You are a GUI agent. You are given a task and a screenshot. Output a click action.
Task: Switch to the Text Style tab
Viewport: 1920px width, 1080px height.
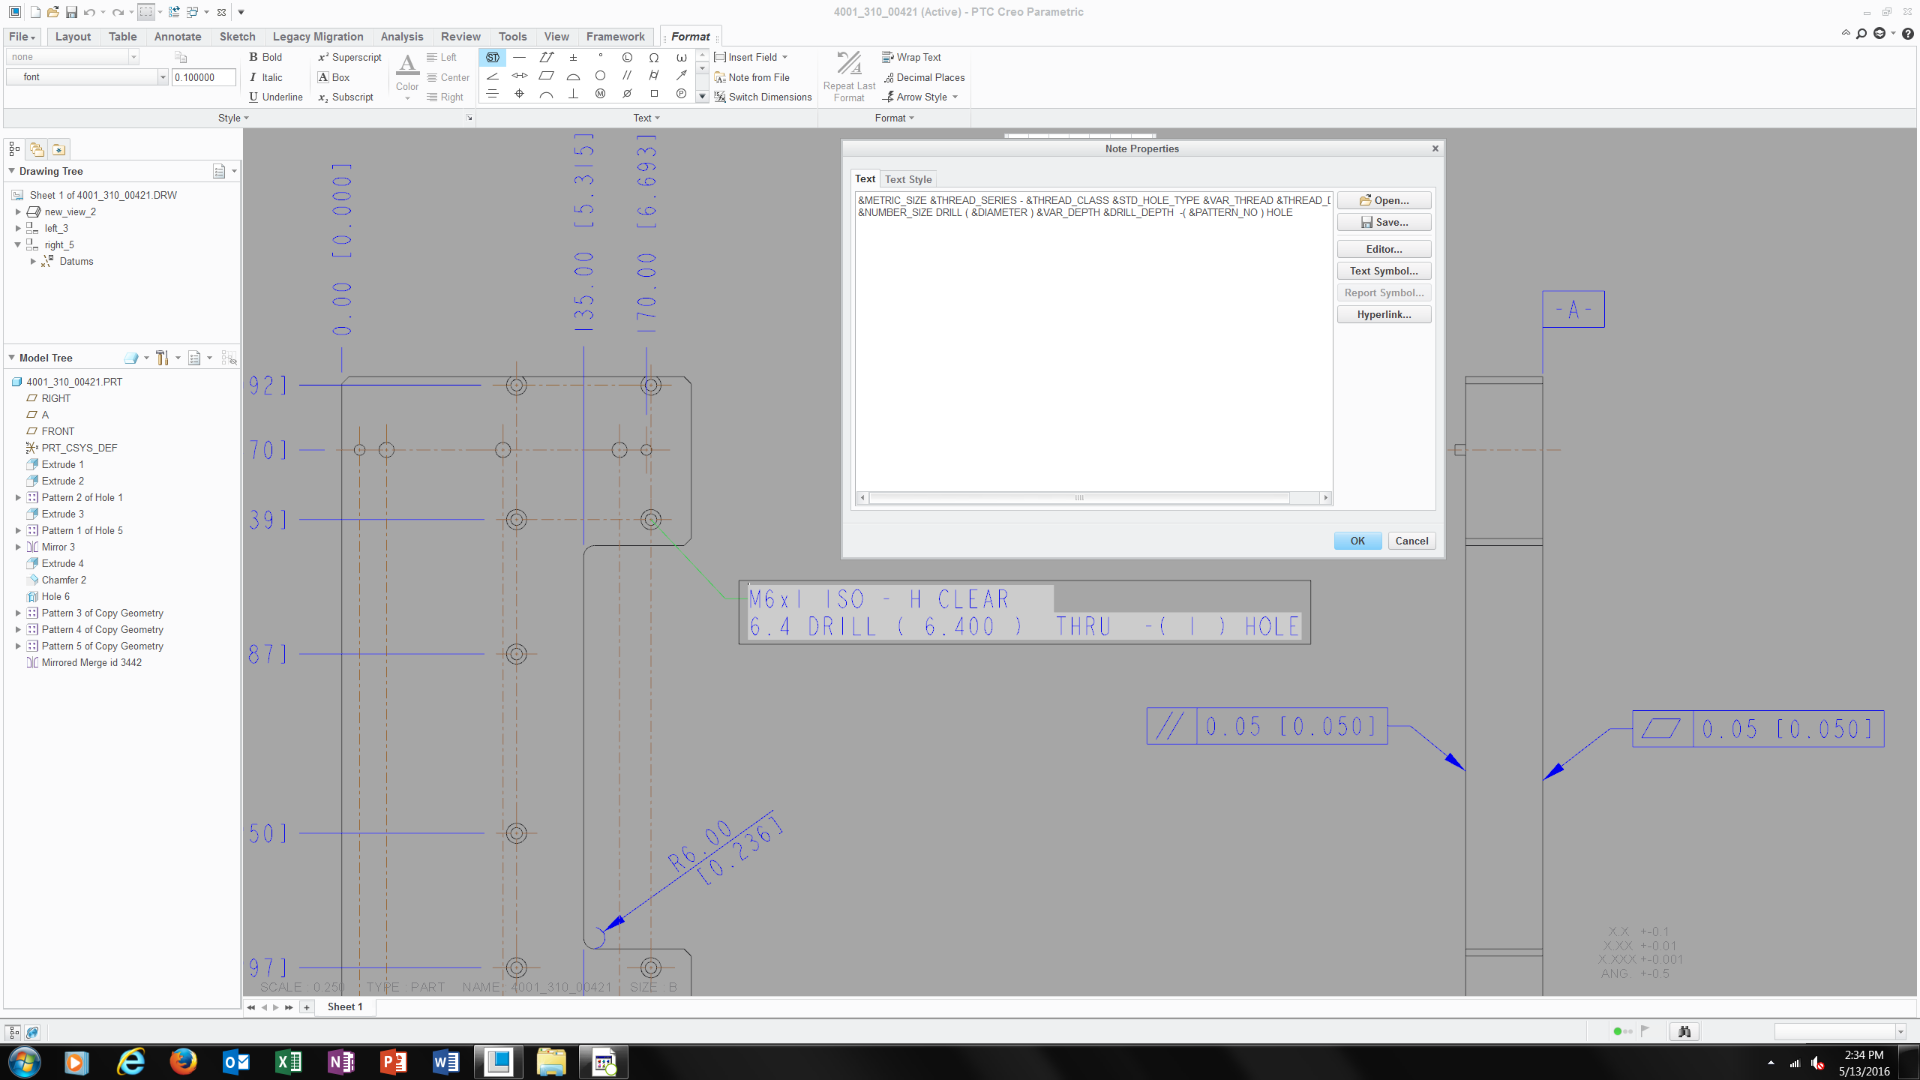[x=908, y=180]
